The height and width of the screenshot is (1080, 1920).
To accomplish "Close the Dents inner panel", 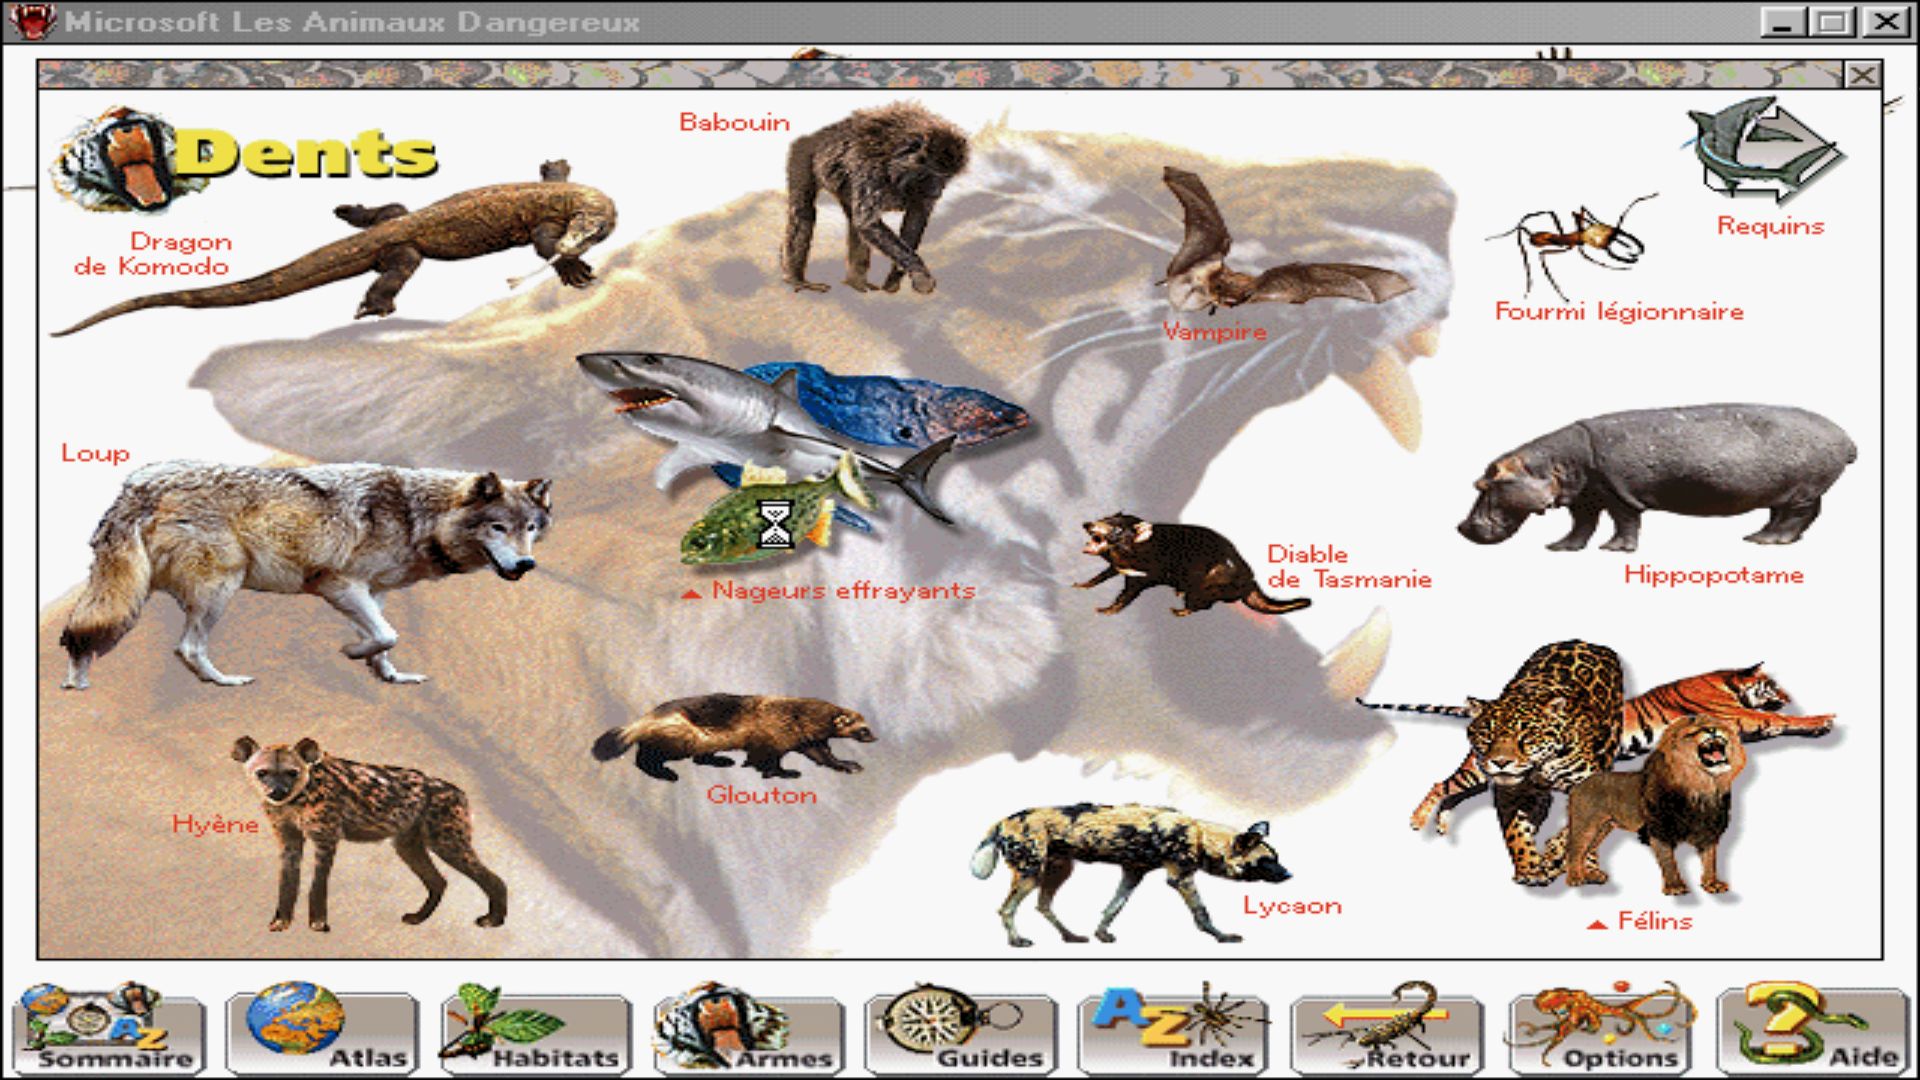I will (1862, 75).
